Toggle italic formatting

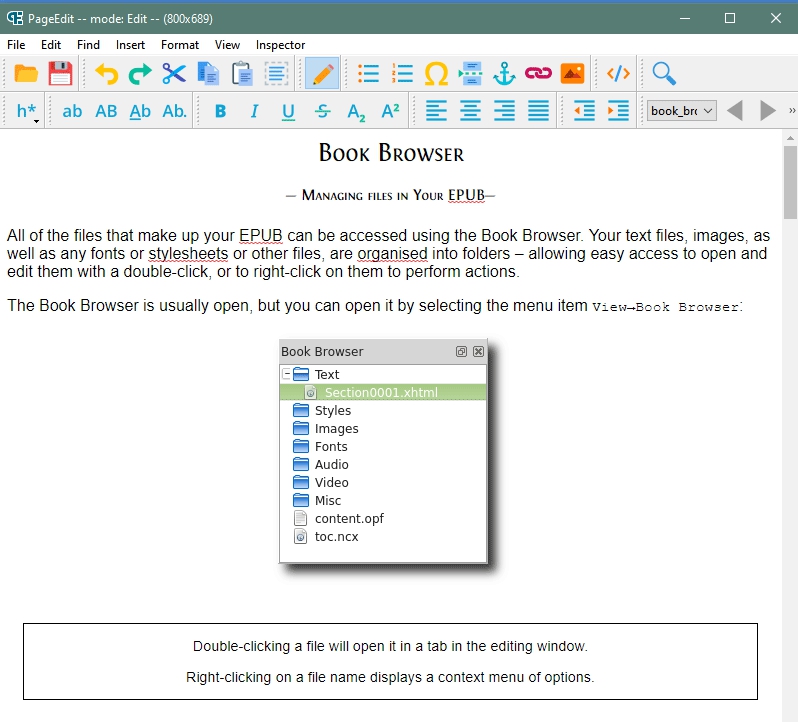click(254, 111)
